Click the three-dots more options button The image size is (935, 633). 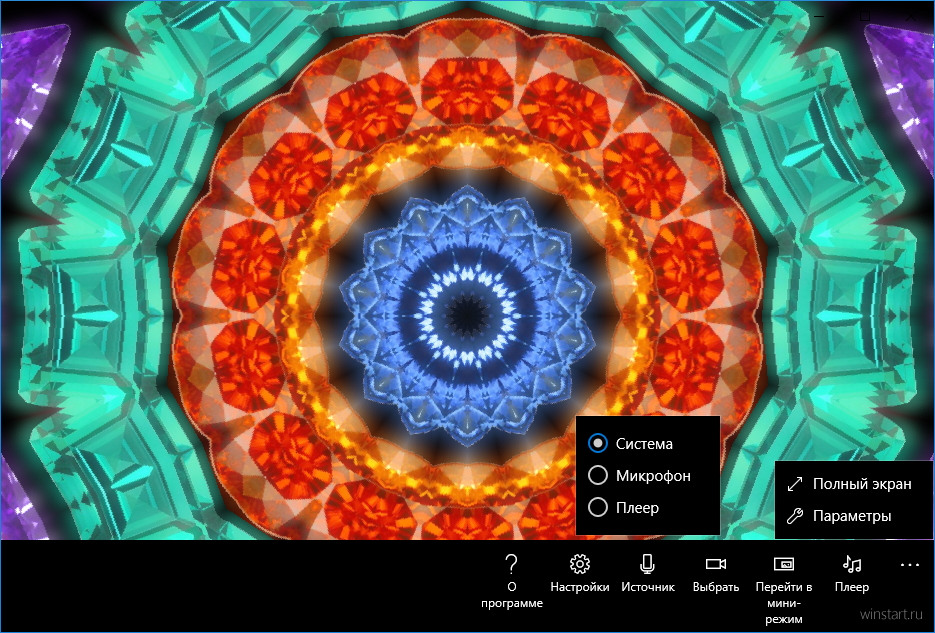[909, 564]
